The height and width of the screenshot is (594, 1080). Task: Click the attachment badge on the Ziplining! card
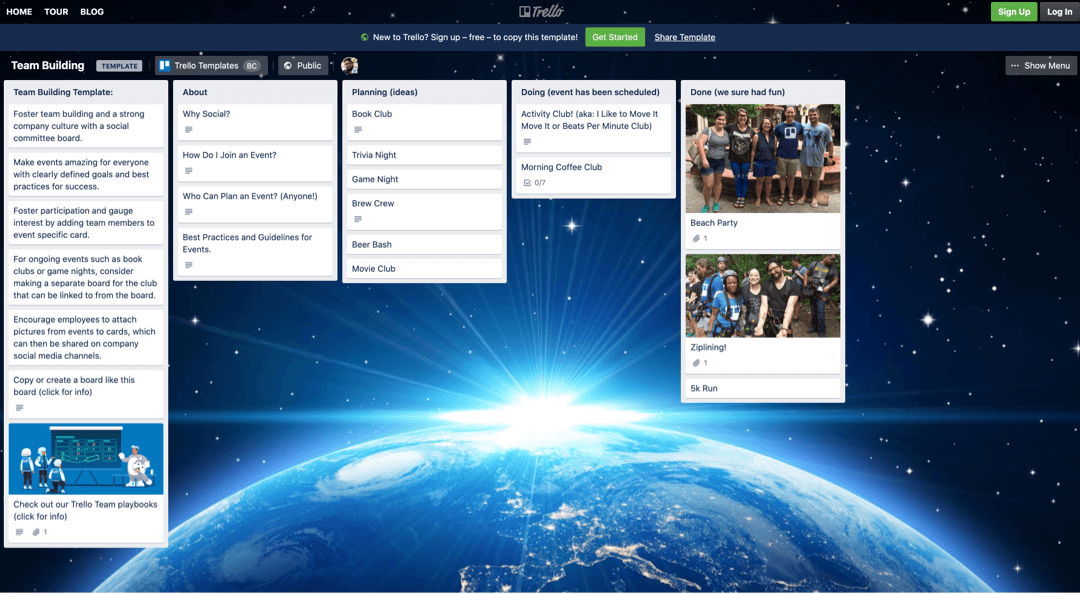coord(696,361)
